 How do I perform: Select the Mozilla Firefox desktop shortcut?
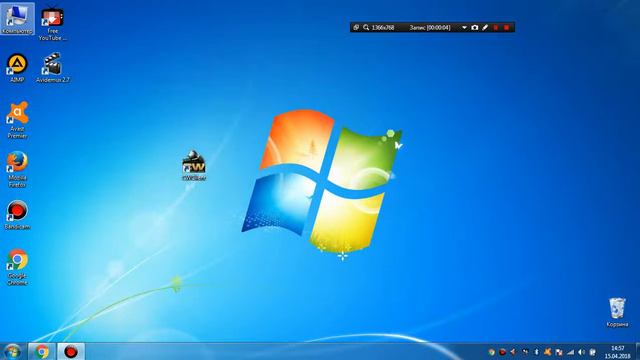click(17, 169)
